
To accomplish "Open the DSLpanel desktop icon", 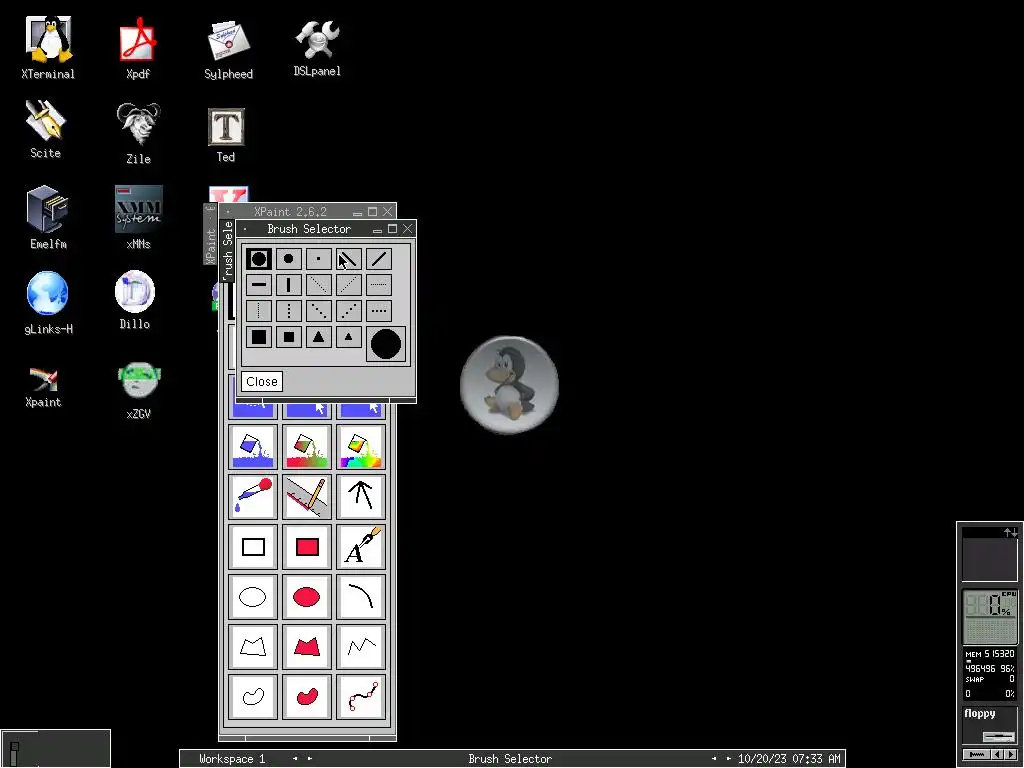I will click(x=317, y=48).
